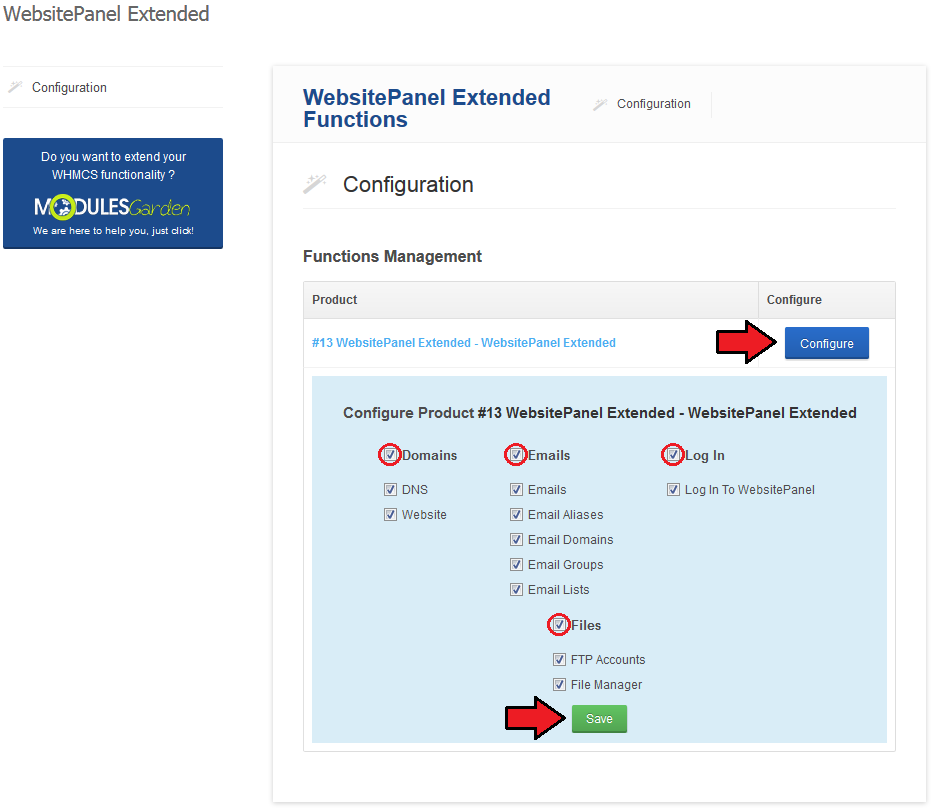Screen dimensions: 931x808
Task: Select the Configuration tab in the header
Action: [653, 104]
